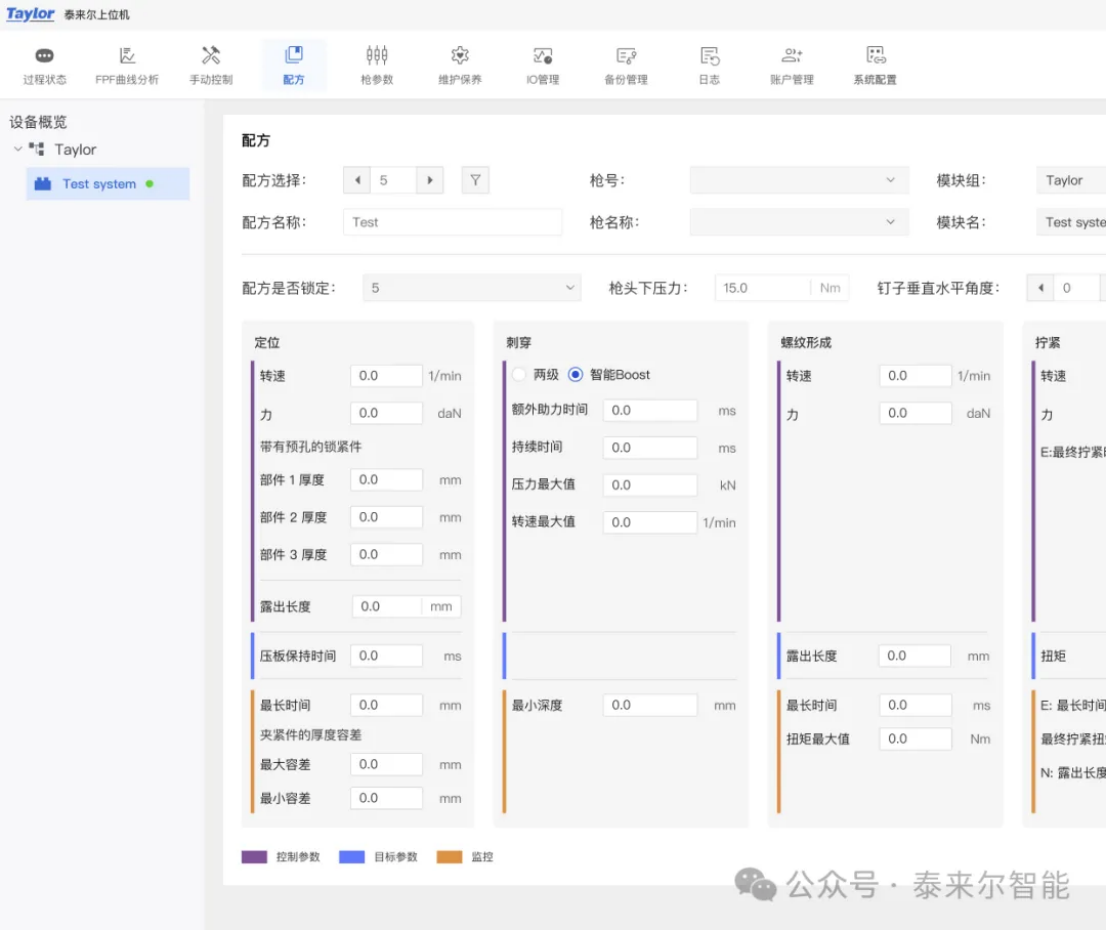Image resolution: width=1106 pixels, height=930 pixels.
Task: Select the 智能Boost radio button
Action: coord(575,375)
